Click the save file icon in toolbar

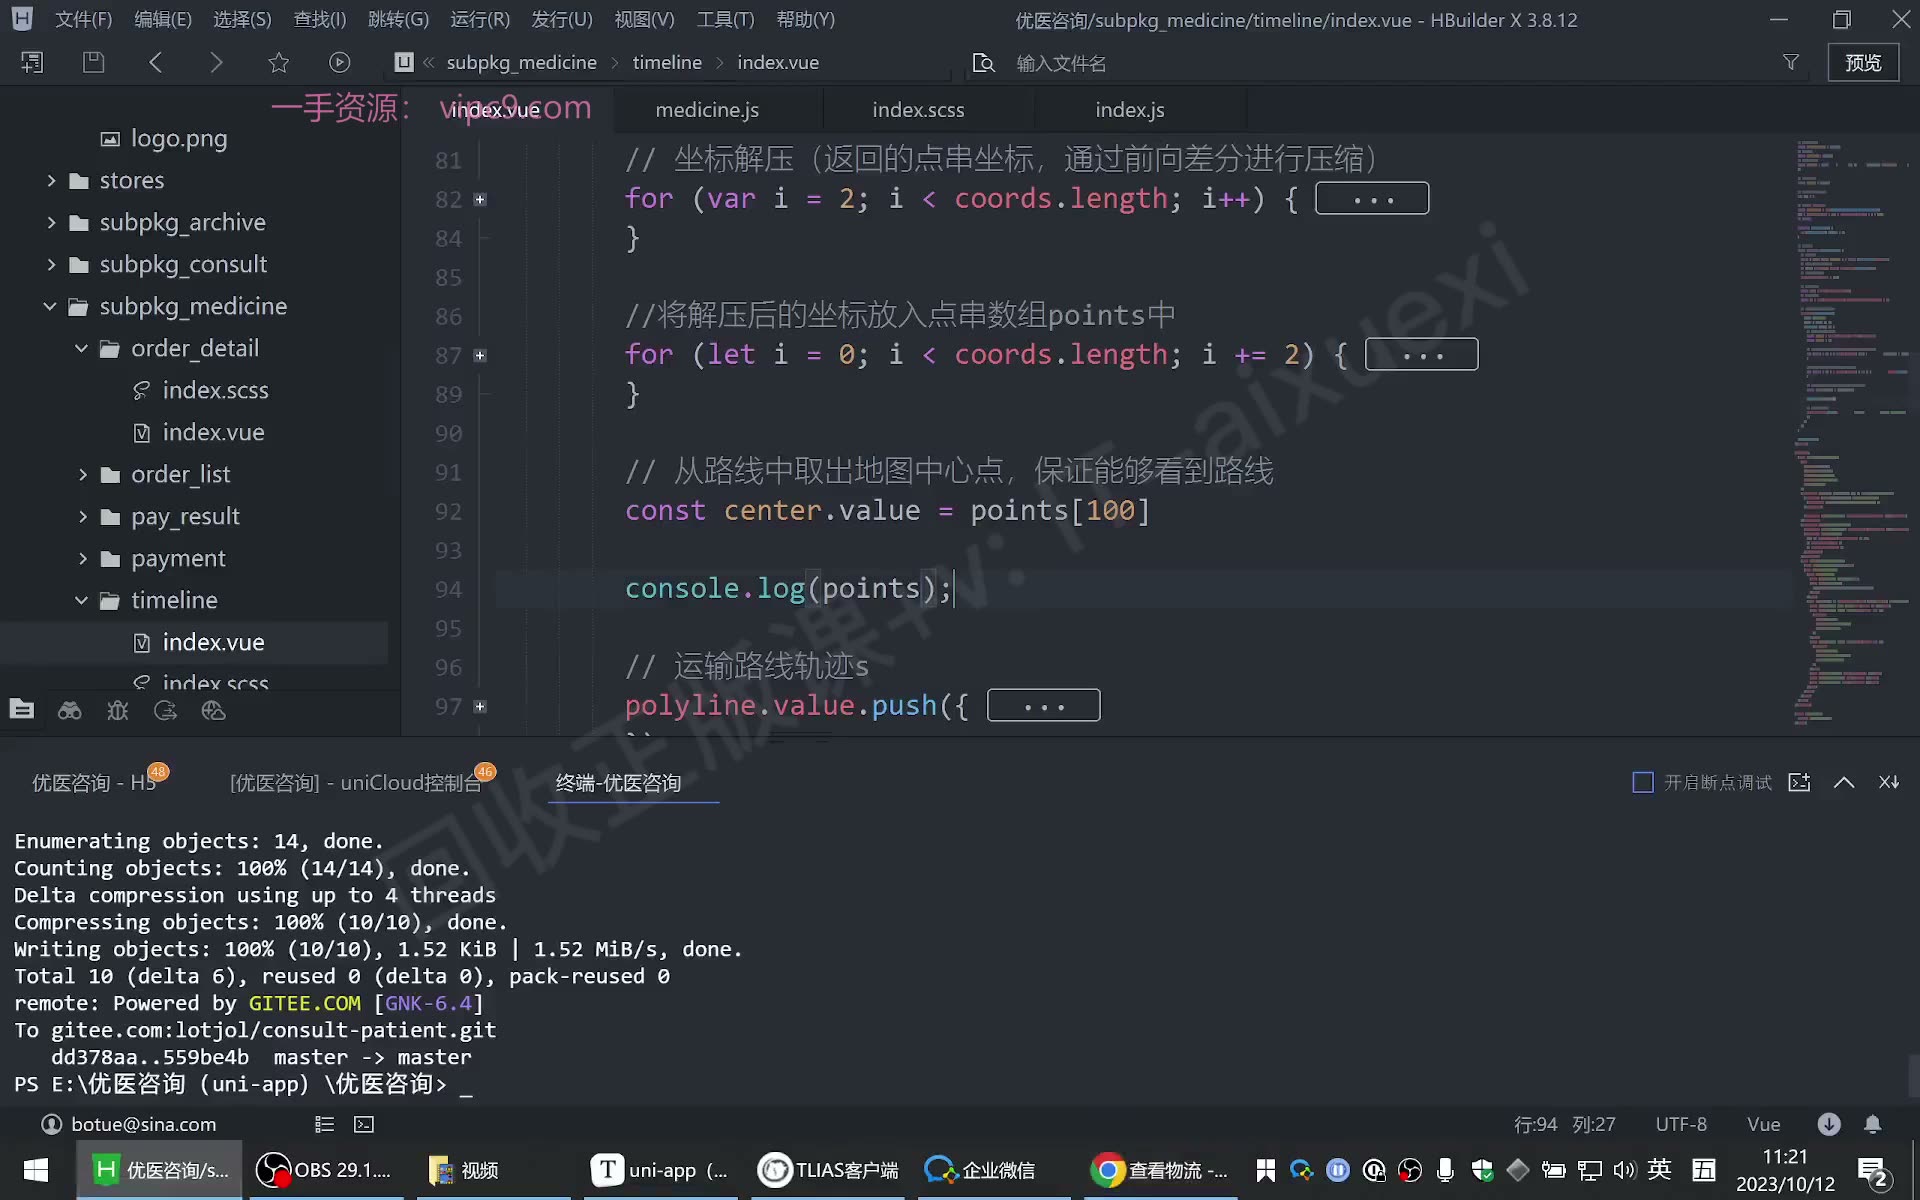(x=93, y=62)
